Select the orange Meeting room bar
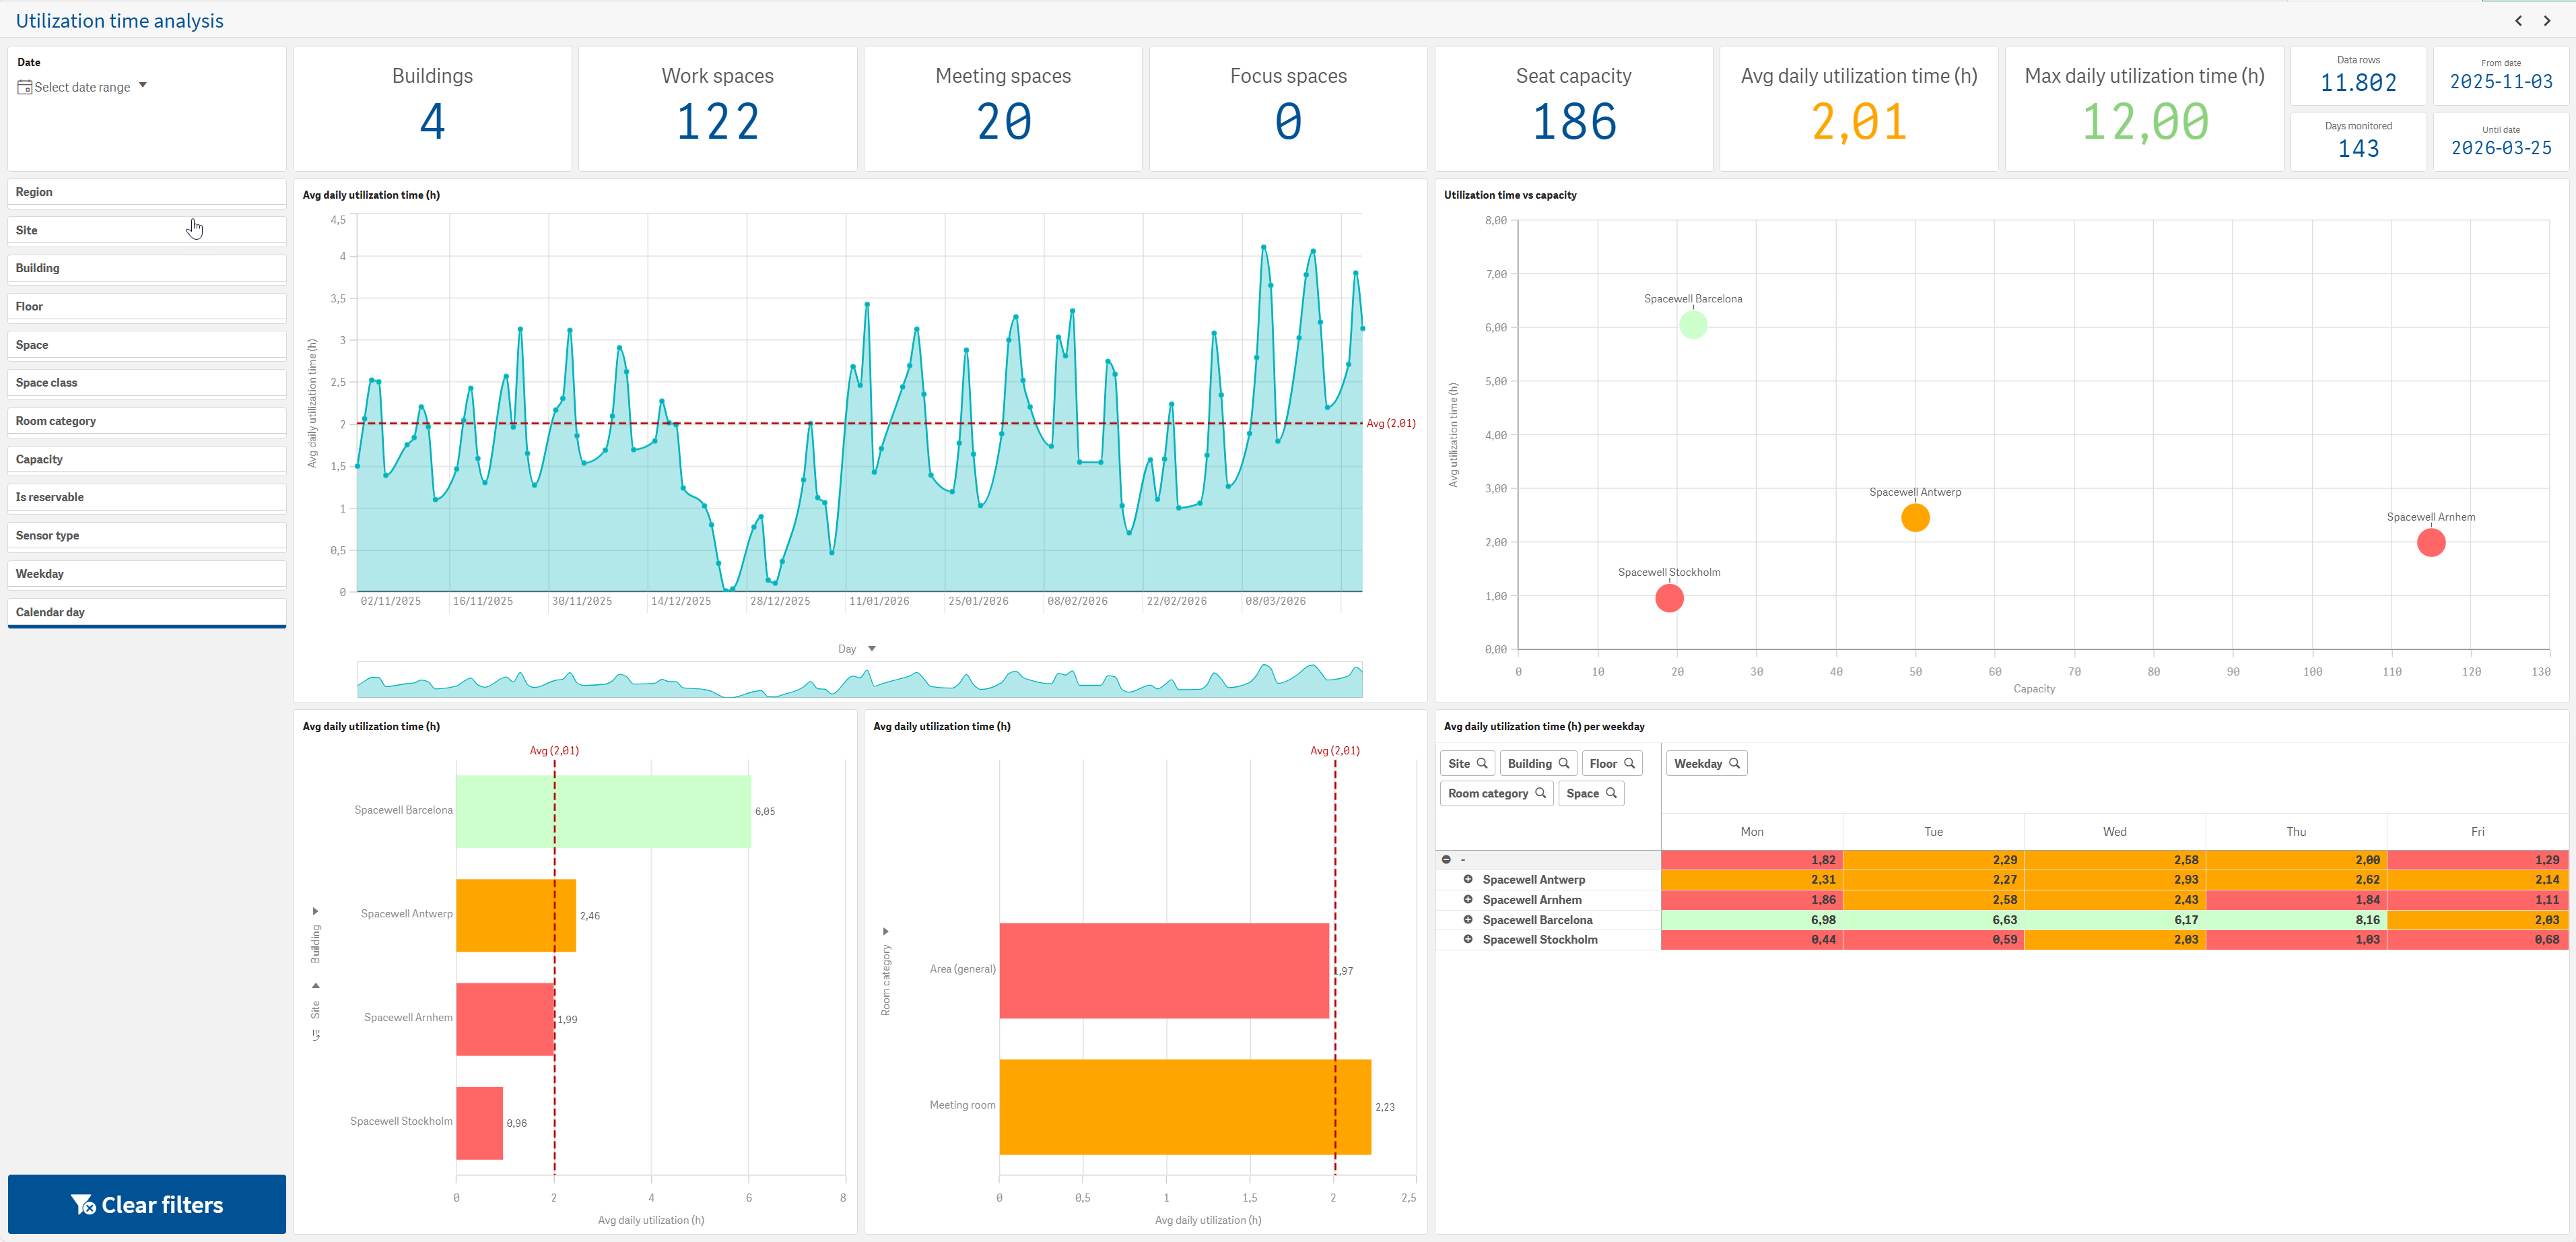The height and width of the screenshot is (1242, 2576). pyautogui.click(x=1185, y=1107)
